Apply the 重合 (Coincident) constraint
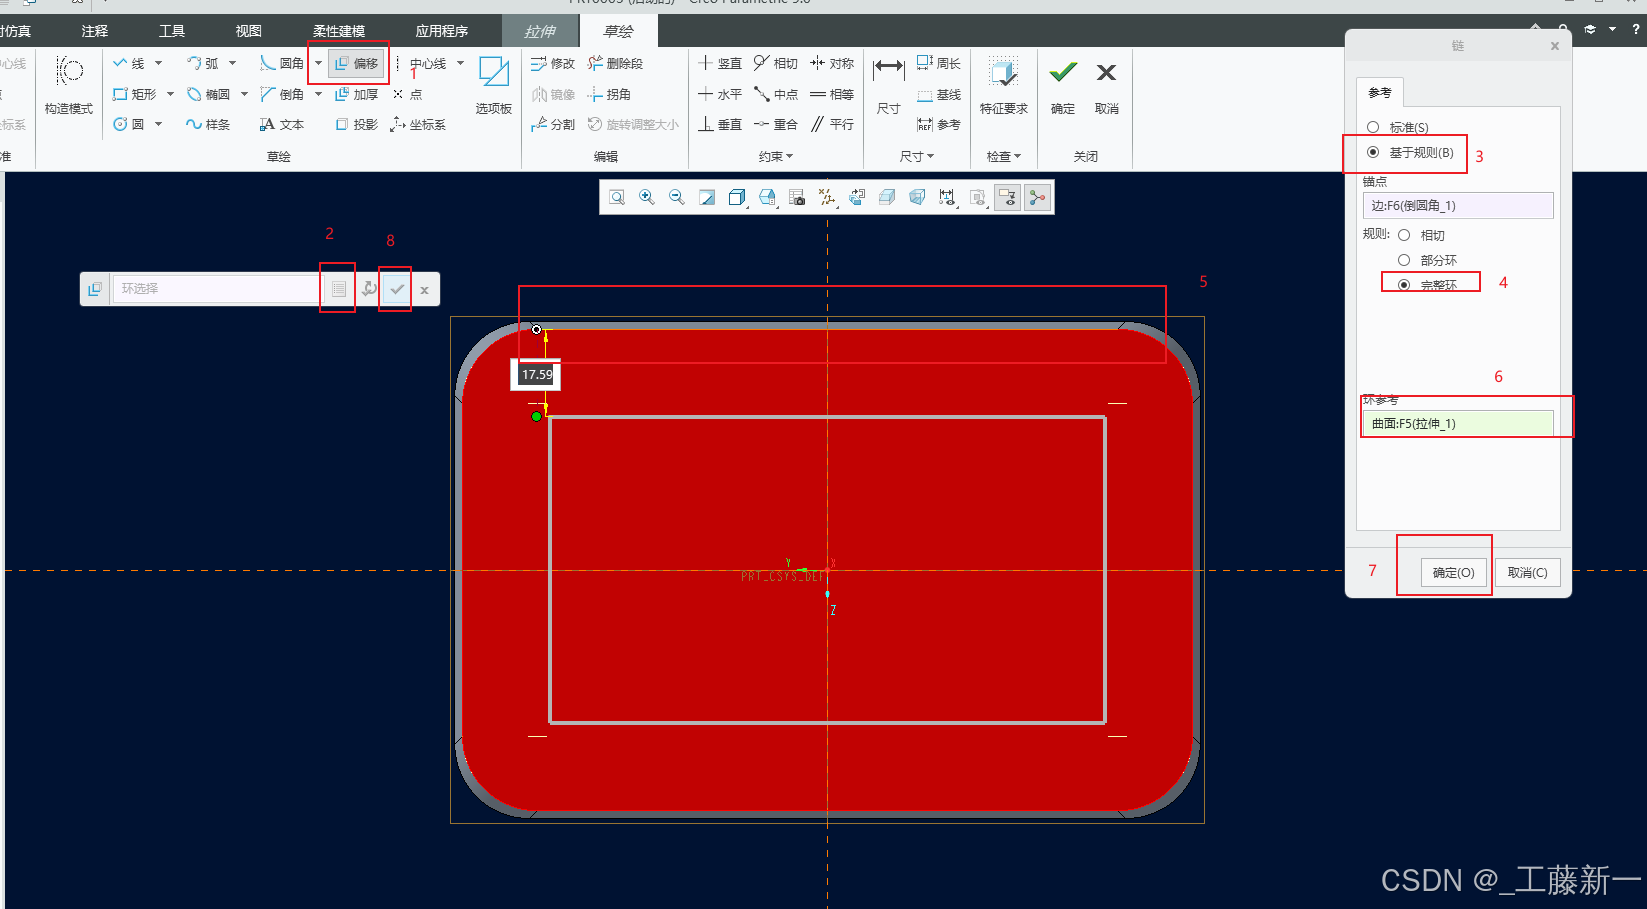Viewport: 1647px width, 909px height. pos(776,124)
